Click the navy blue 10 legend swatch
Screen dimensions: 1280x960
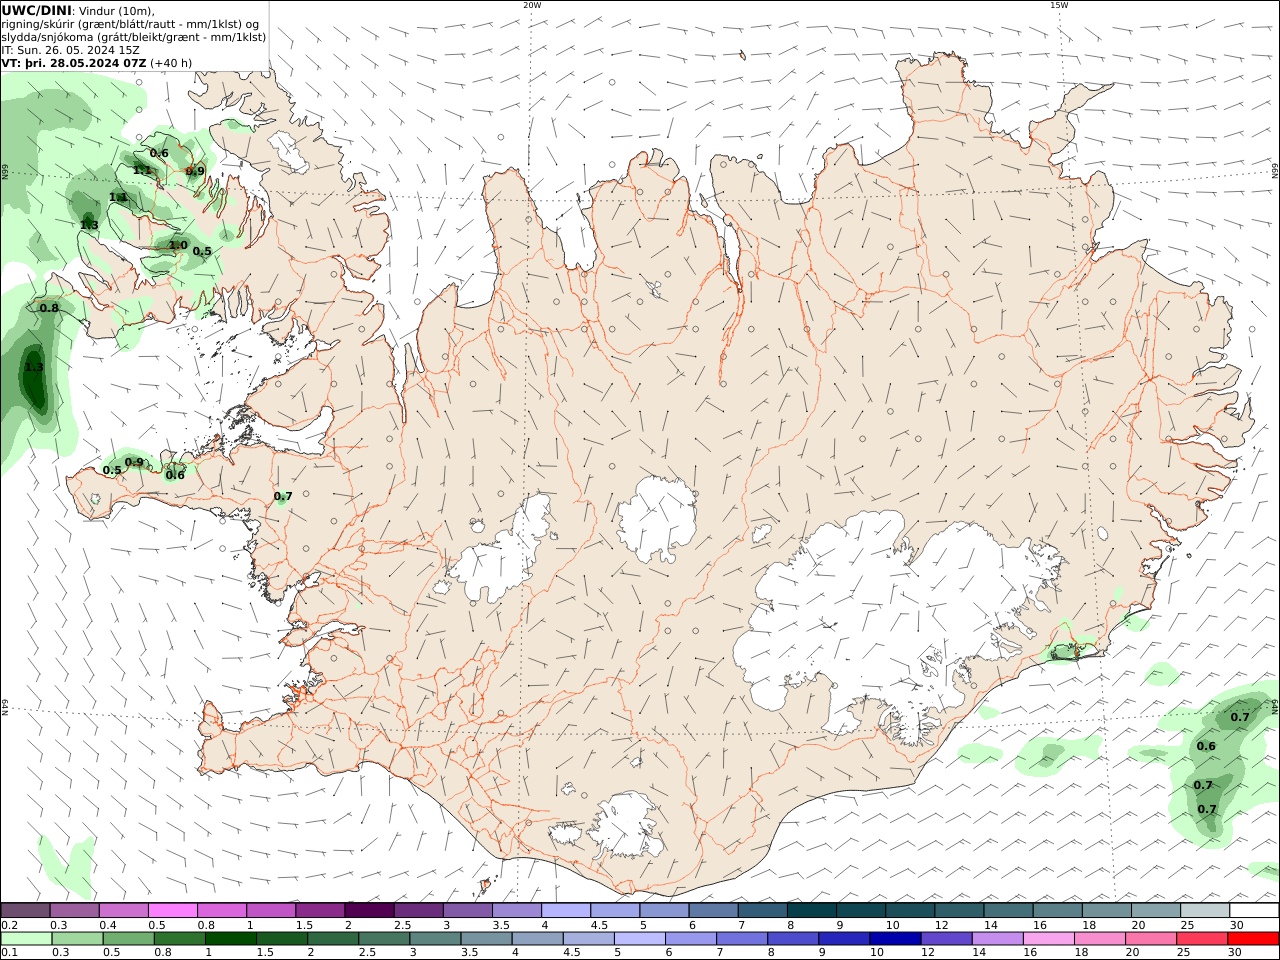point(895,939)
